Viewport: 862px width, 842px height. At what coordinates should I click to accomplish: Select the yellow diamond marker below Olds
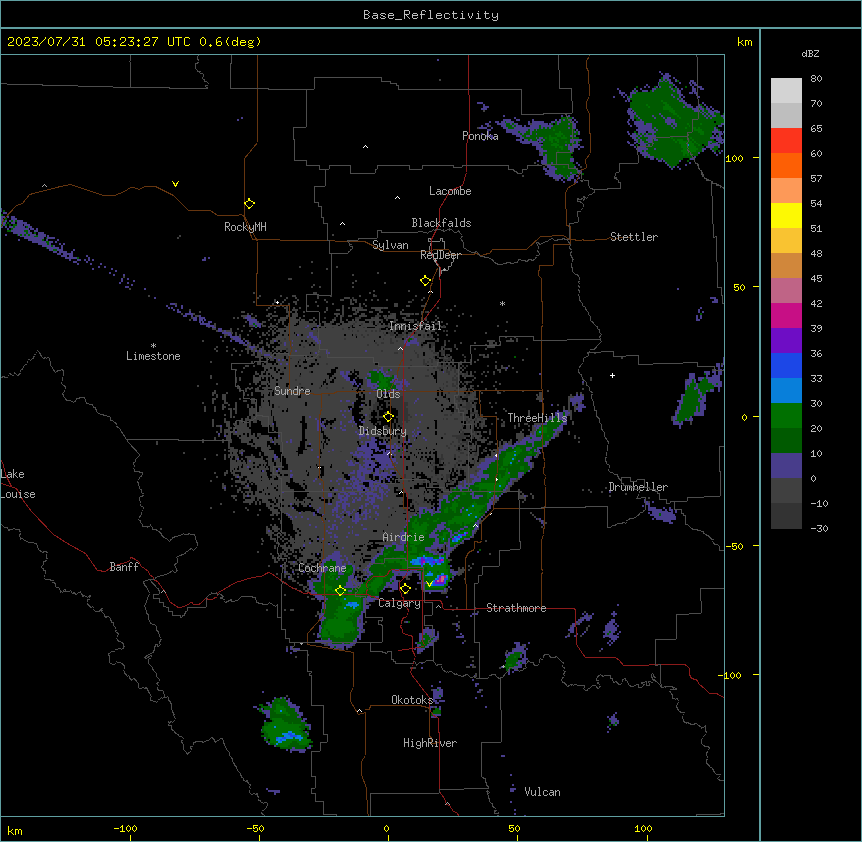click(388, 417)
